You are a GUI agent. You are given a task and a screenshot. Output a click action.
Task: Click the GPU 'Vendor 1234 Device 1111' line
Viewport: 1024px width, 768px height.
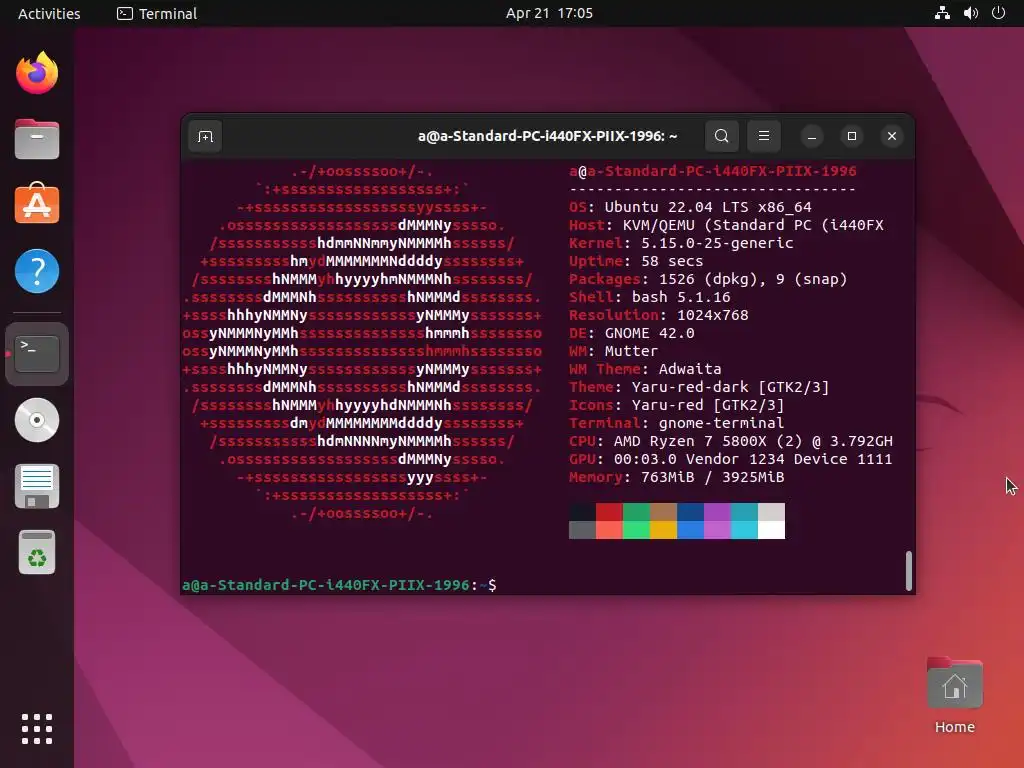coord(730,459)
